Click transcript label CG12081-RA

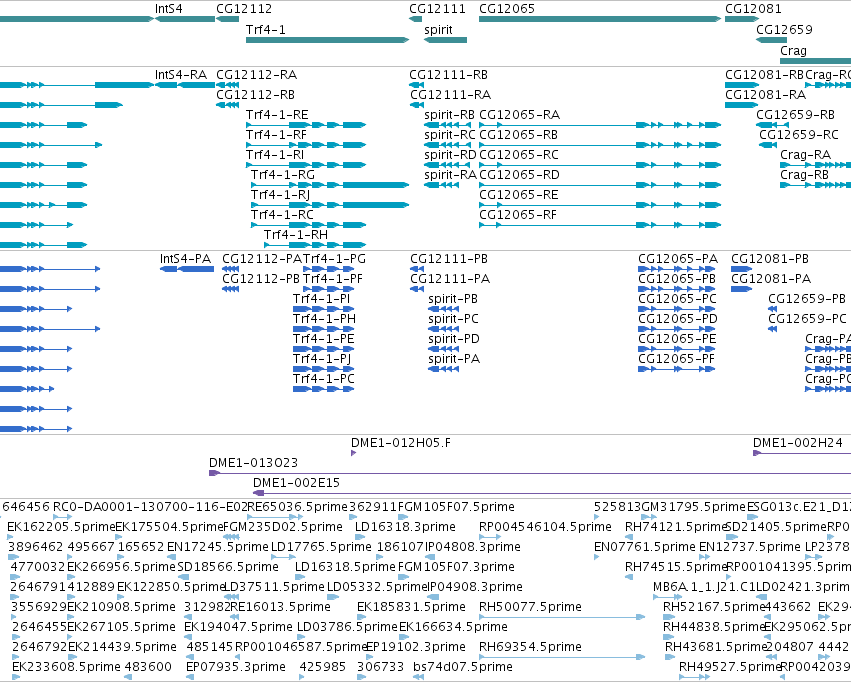click(x=765, y=94)
